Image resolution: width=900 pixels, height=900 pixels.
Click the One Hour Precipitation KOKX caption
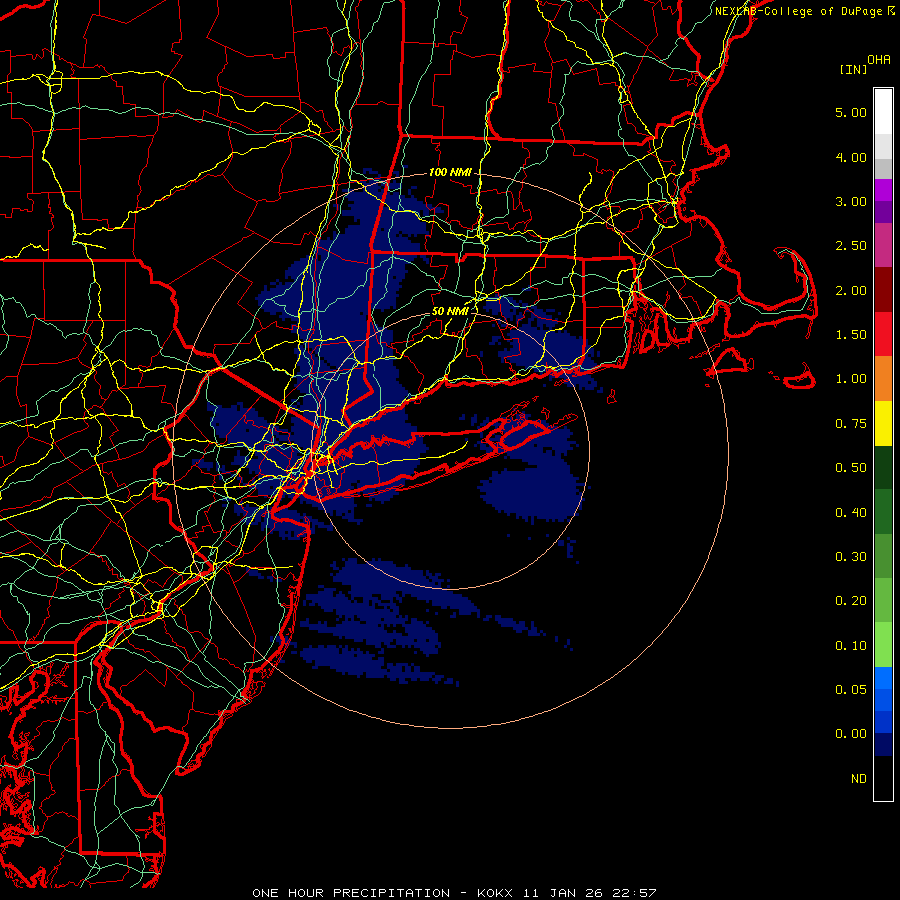point(454,893)
